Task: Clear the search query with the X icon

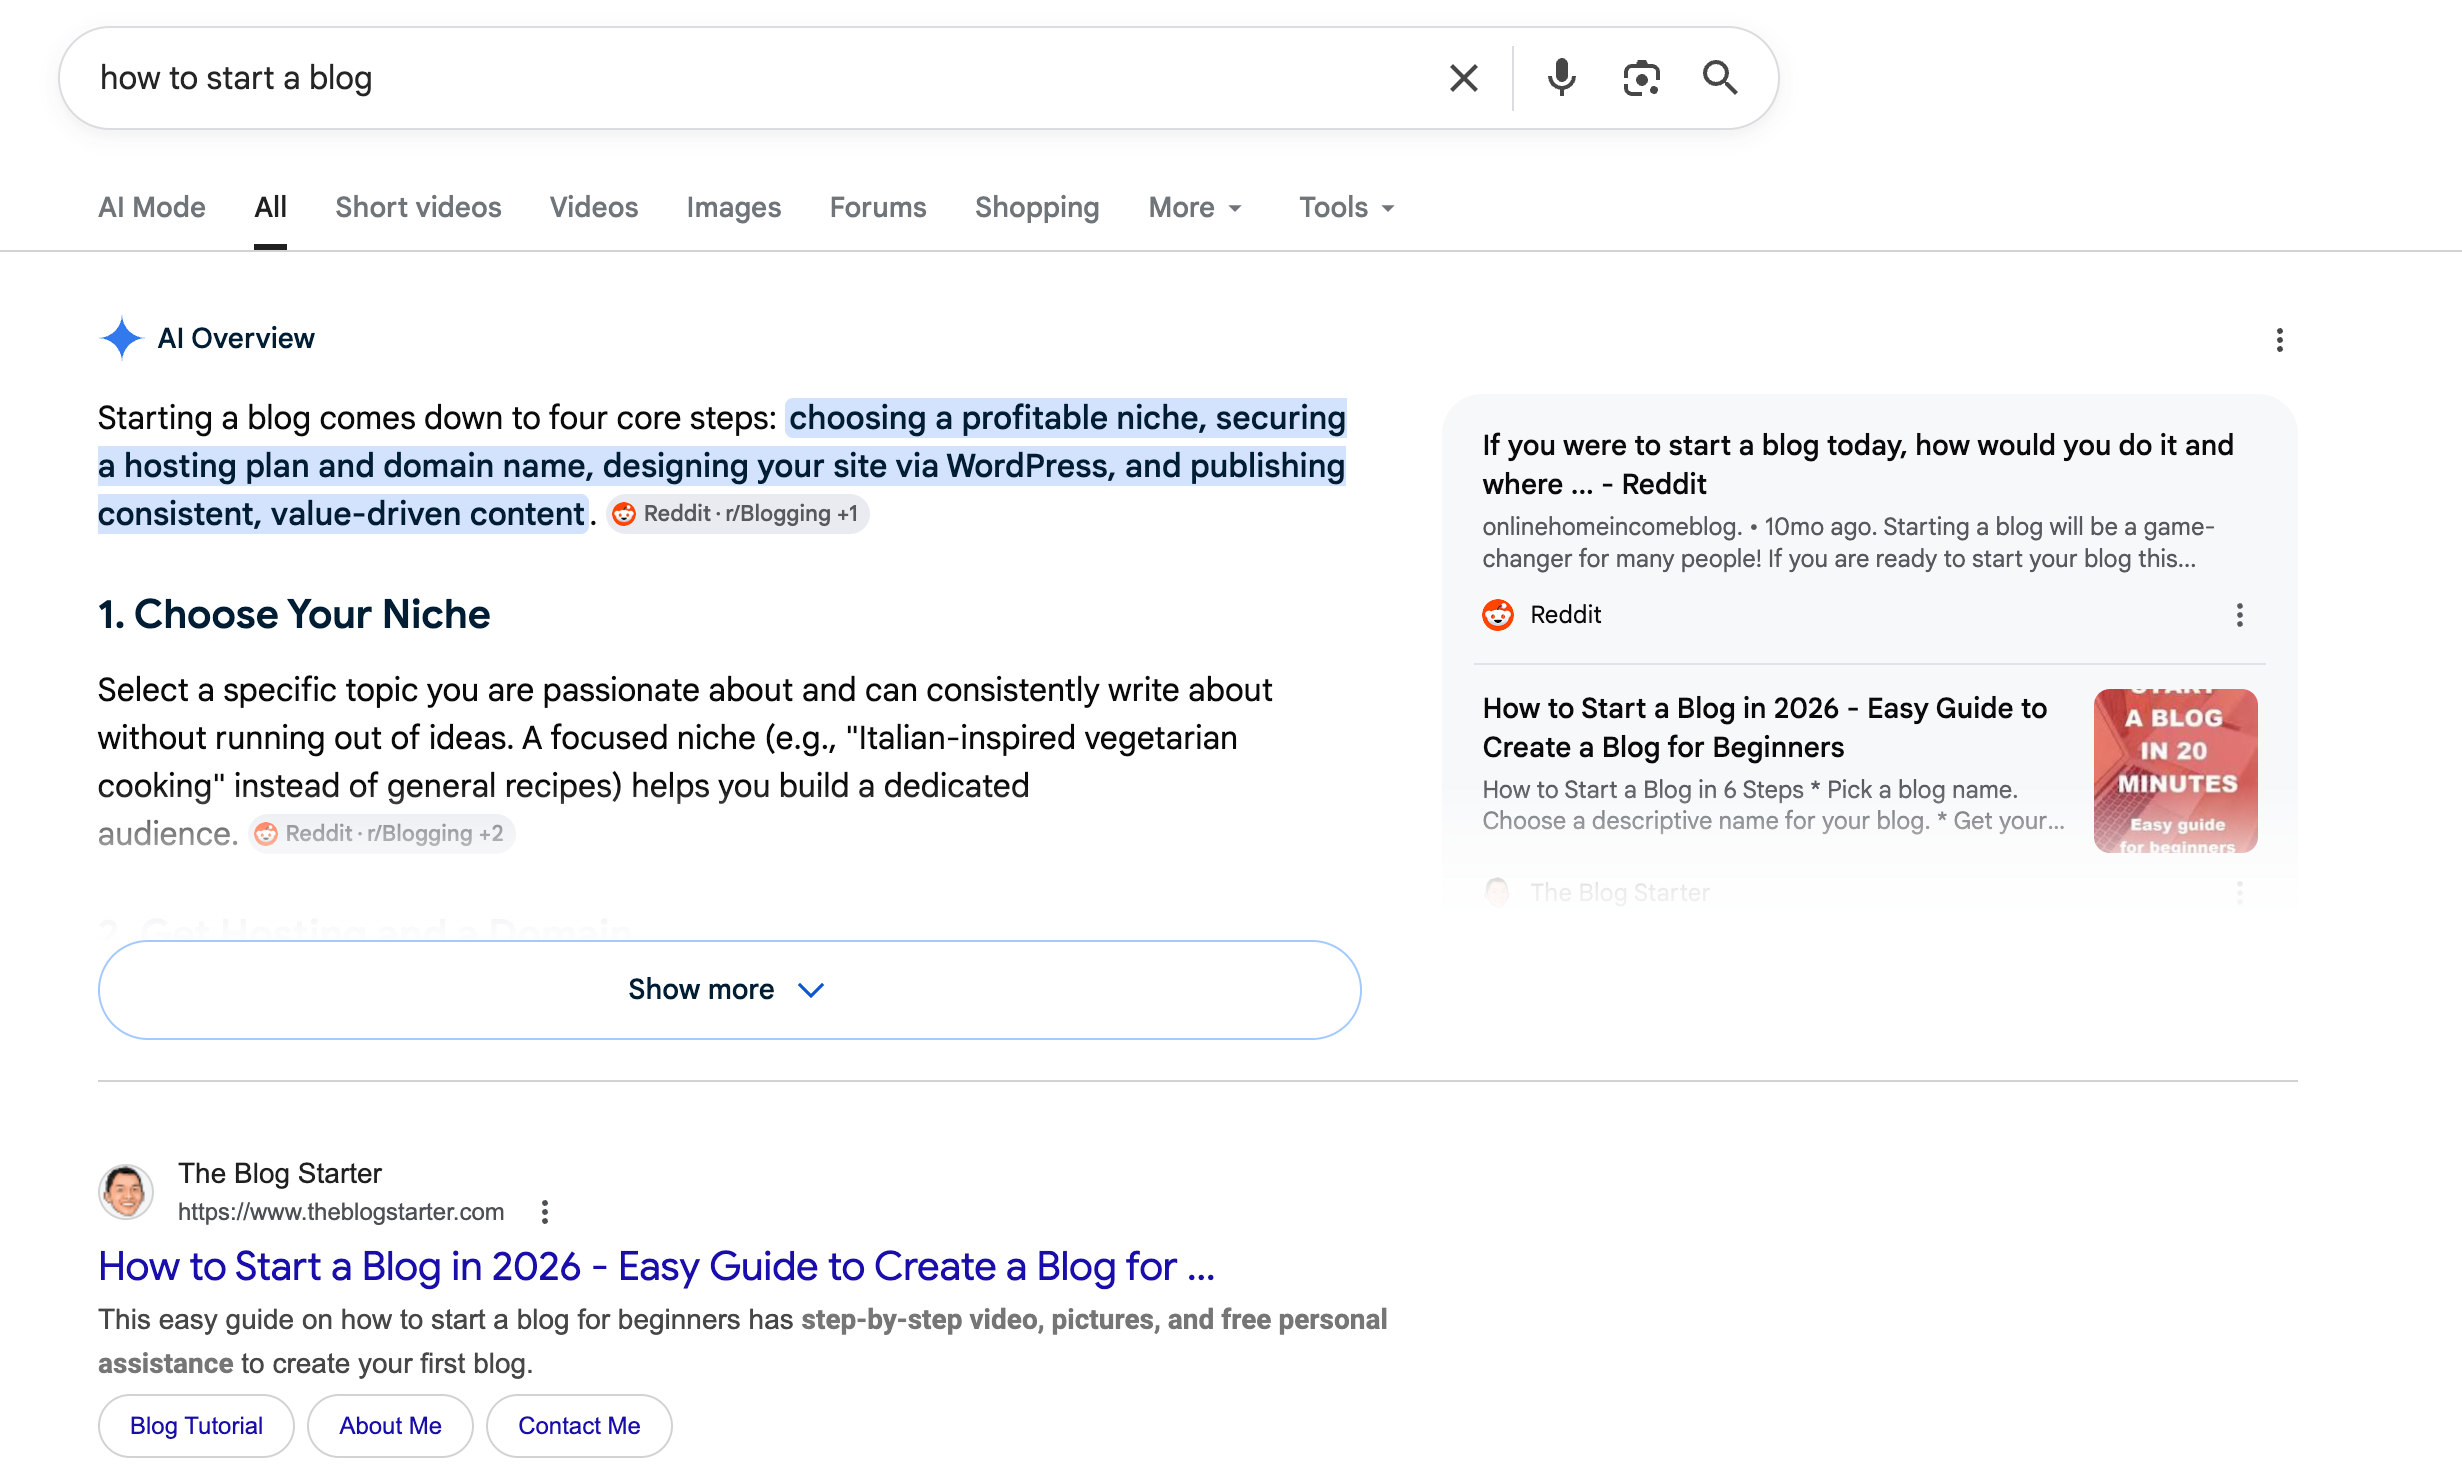Action: [1463, 78]
